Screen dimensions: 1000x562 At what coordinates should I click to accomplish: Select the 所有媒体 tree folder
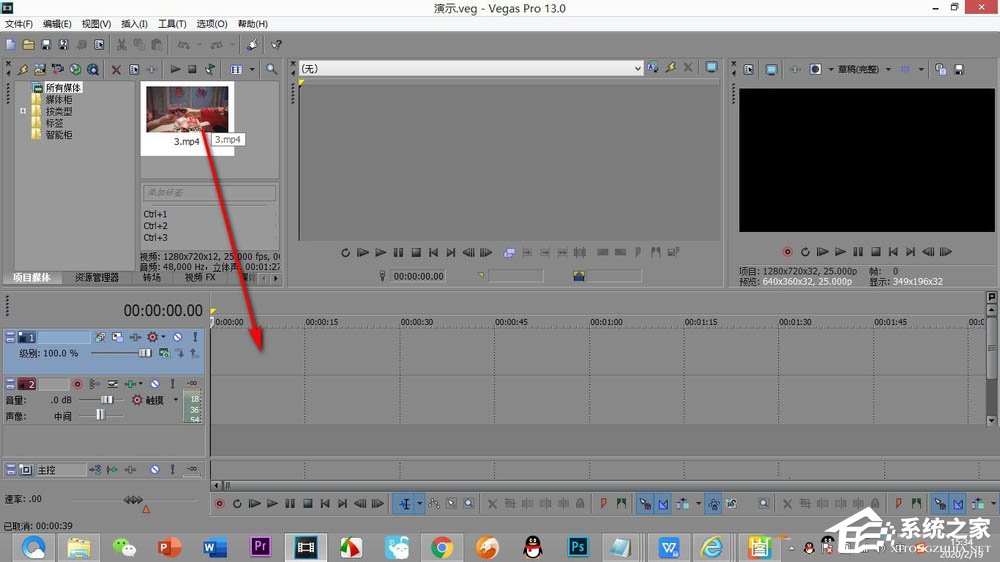[x=62, y=87]
